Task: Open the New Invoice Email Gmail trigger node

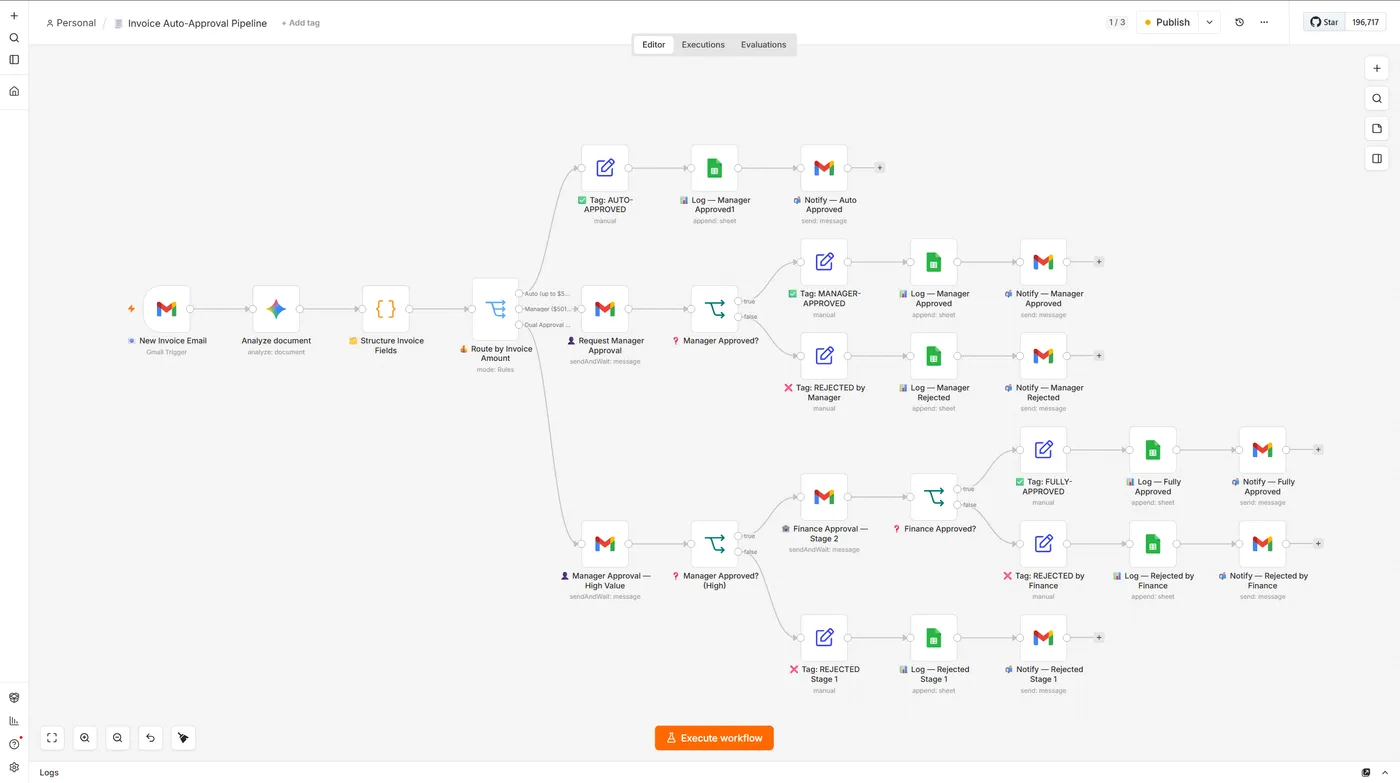Action: pyautogui.click(x=166, y=309)
